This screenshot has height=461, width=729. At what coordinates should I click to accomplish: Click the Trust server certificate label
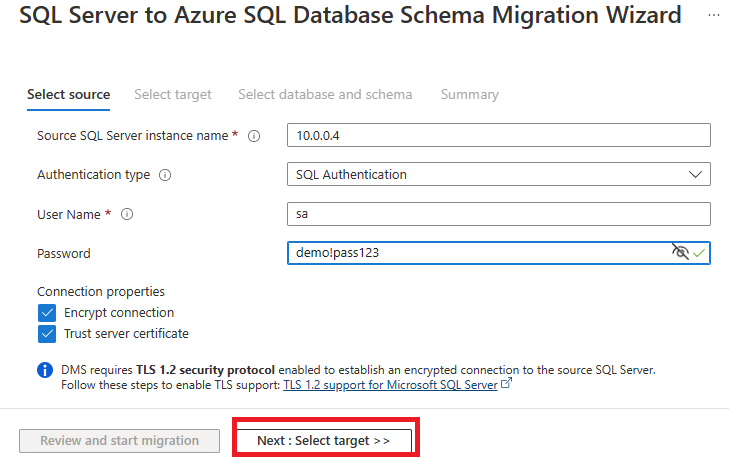(x=126, y=334)
